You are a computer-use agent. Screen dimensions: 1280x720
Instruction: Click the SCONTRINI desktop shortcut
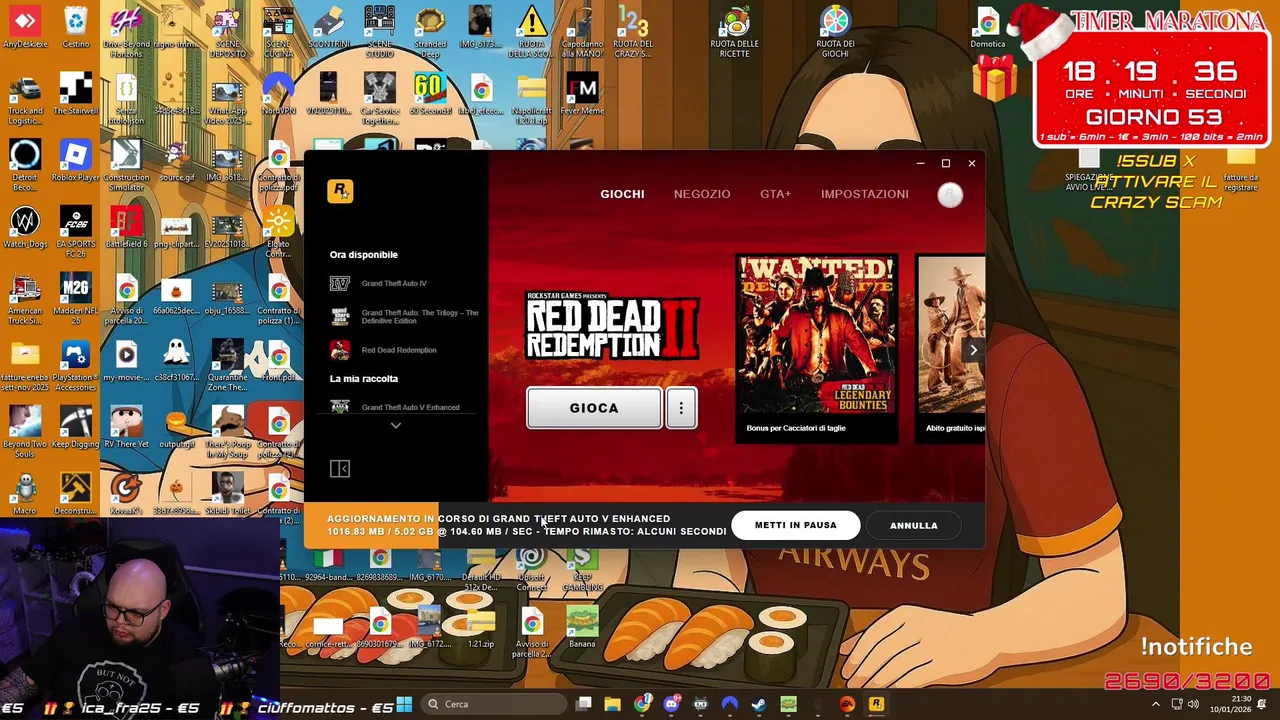[329, 28]
